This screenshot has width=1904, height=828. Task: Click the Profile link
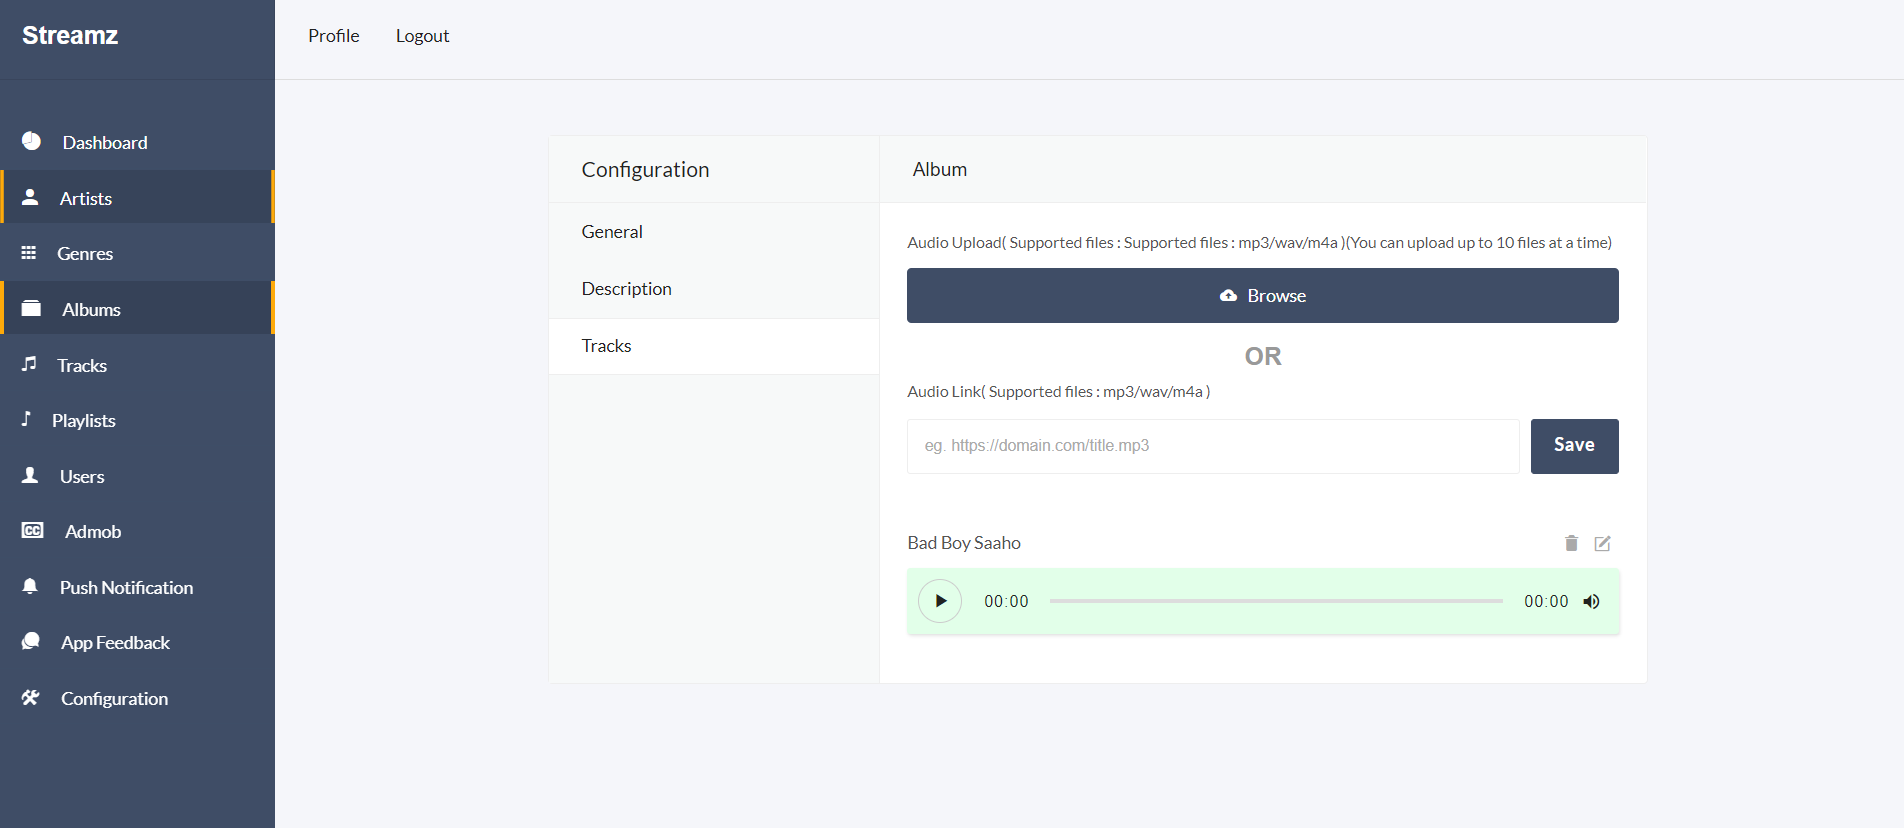click(x=333, y=36)
